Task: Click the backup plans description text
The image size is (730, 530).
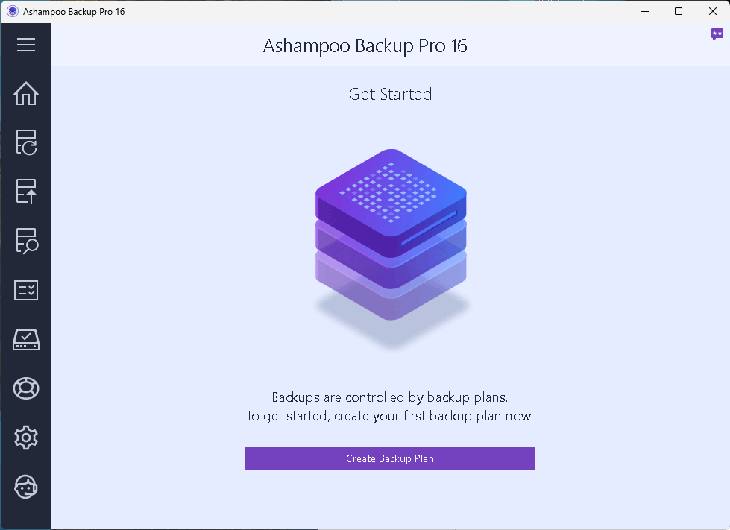Action: click(x=390, y=406)
